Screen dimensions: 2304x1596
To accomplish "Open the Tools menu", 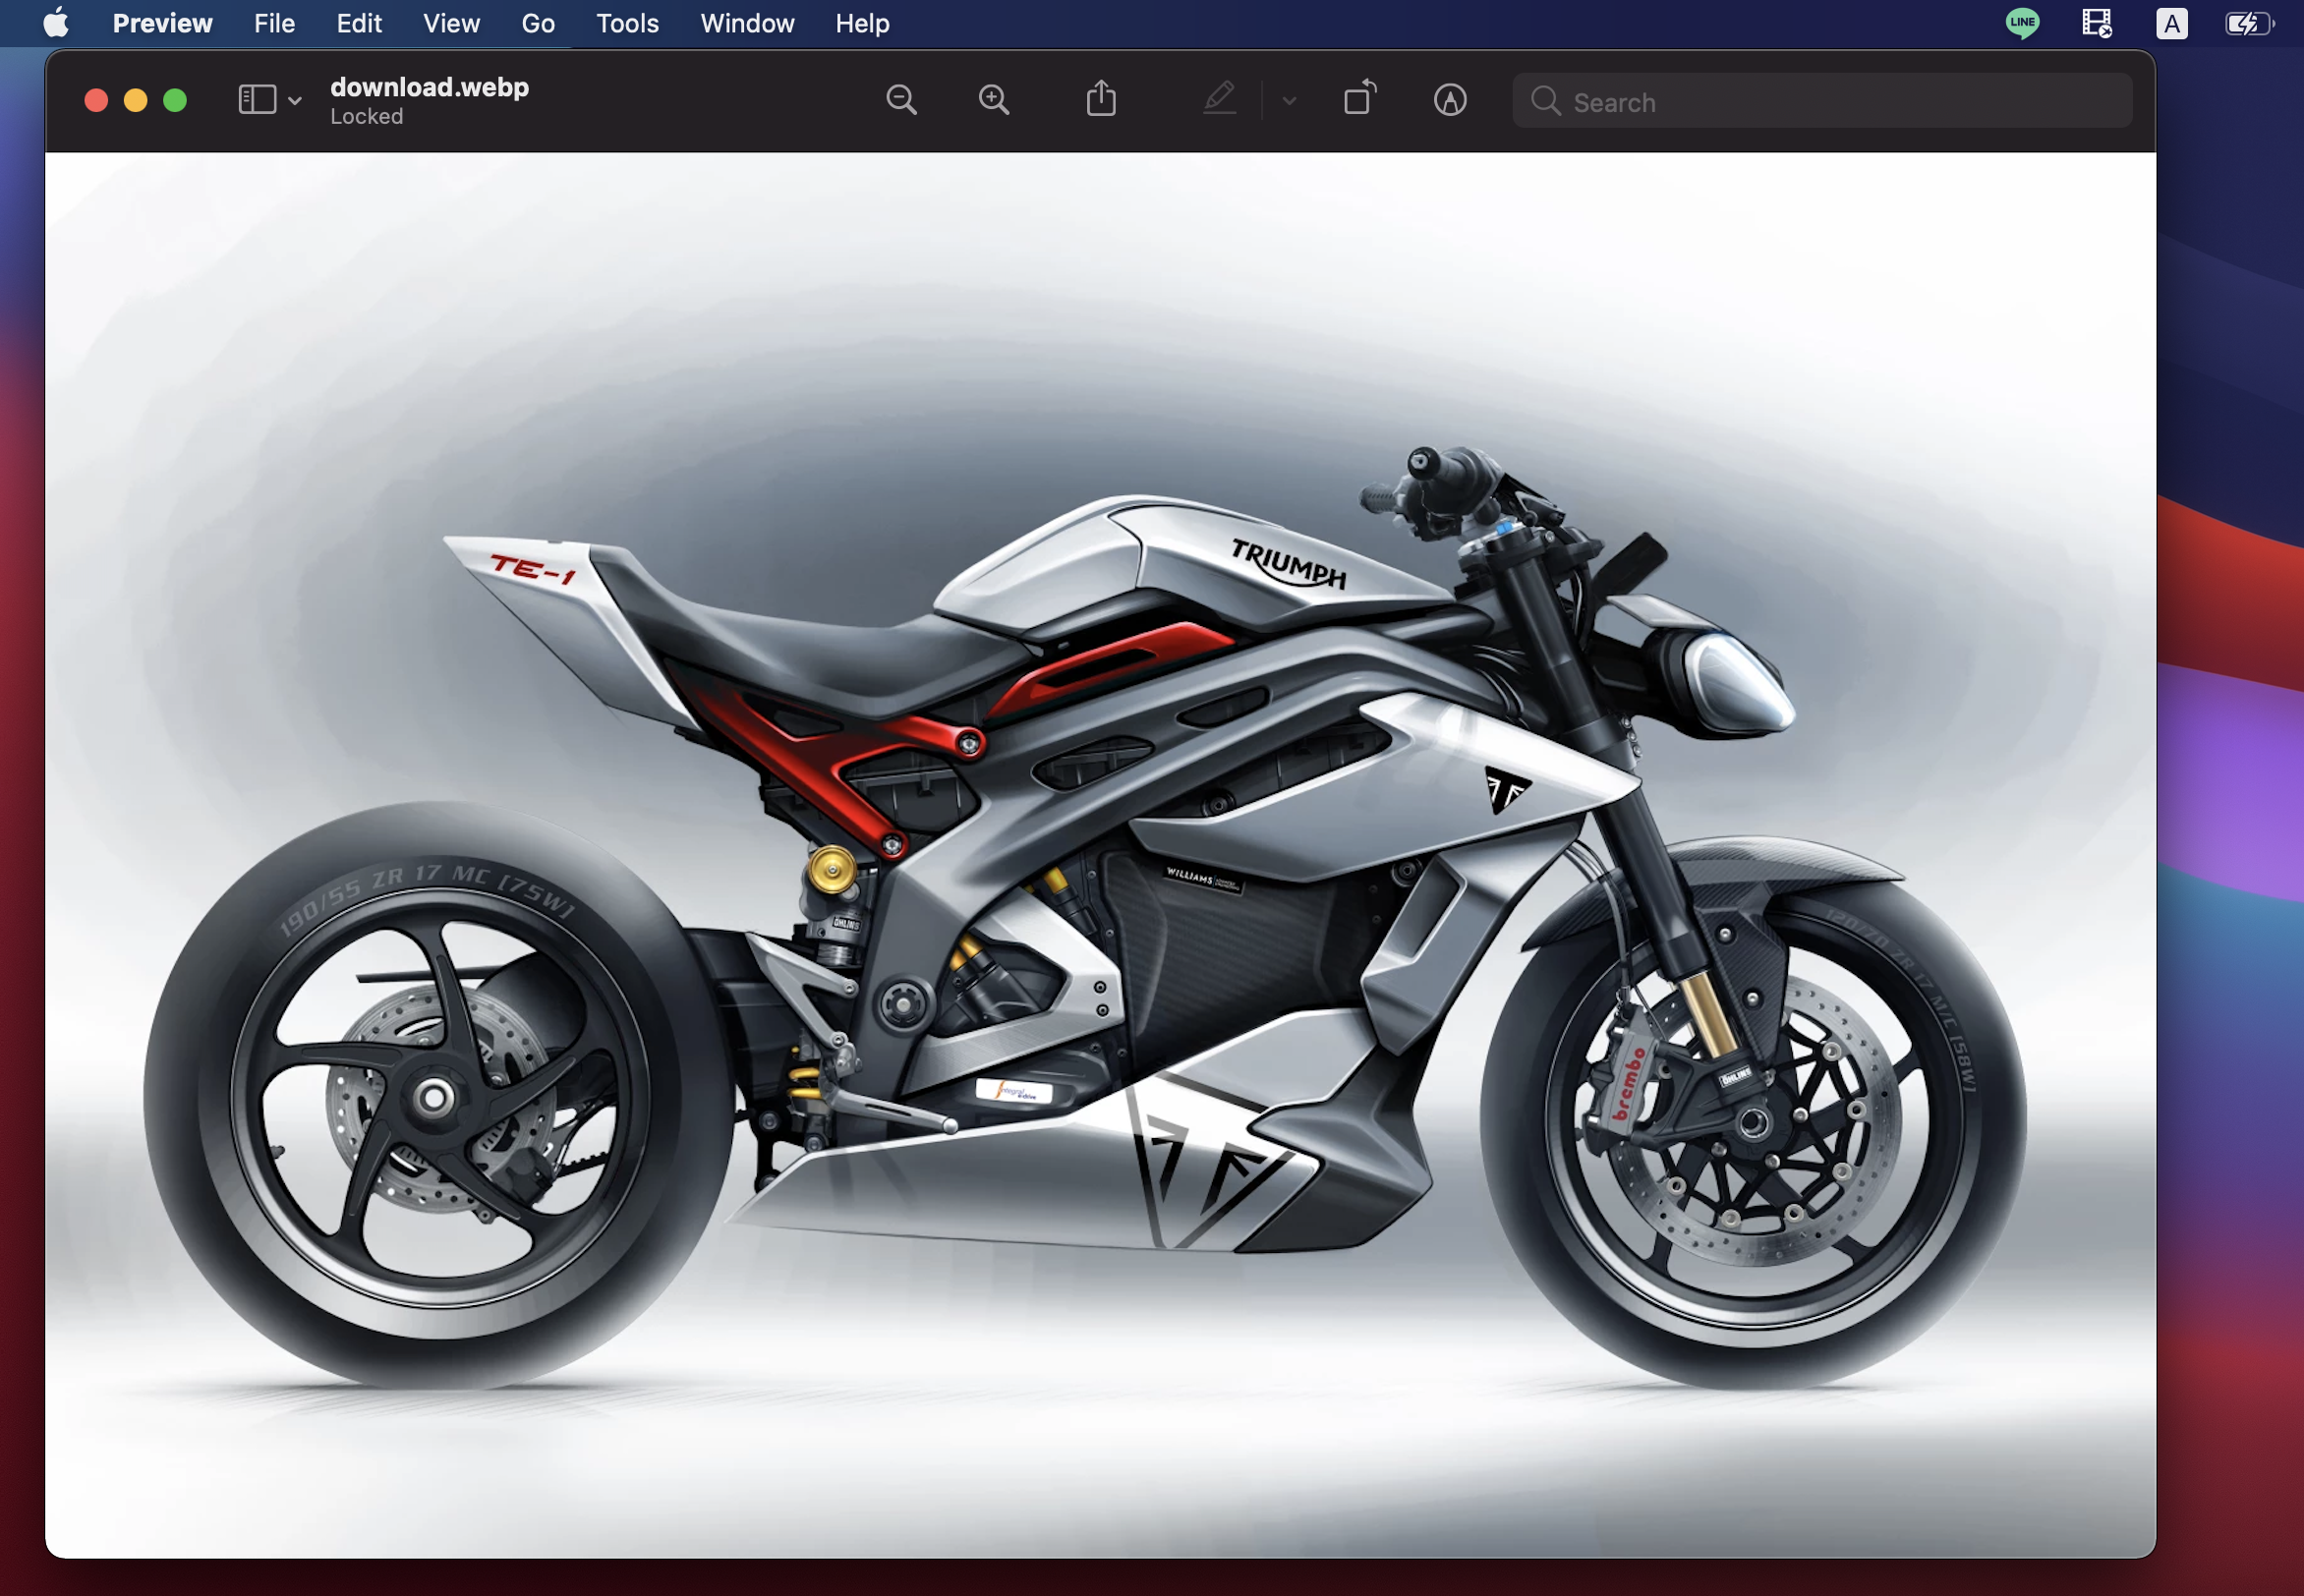I will click(x=627, y=23).
